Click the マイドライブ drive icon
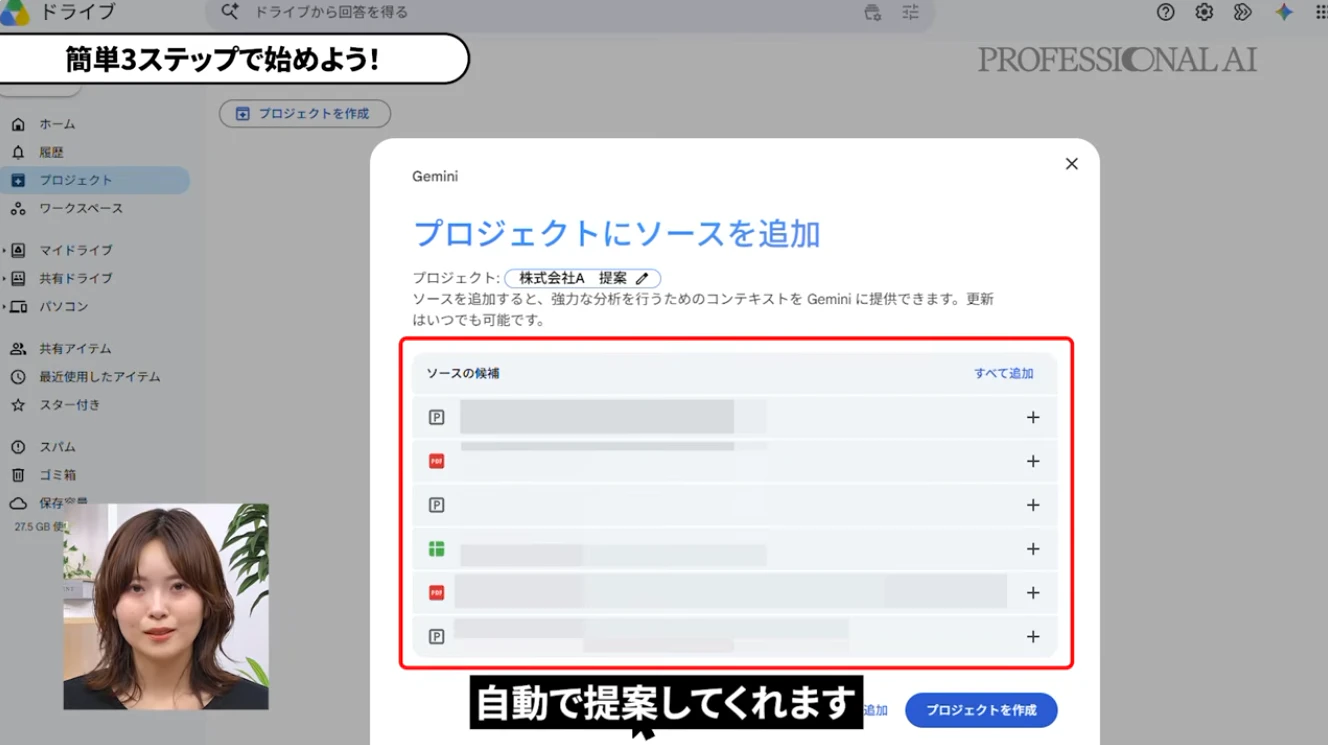Viewport: 1328px width, 745px height. [x=18, y=250]
